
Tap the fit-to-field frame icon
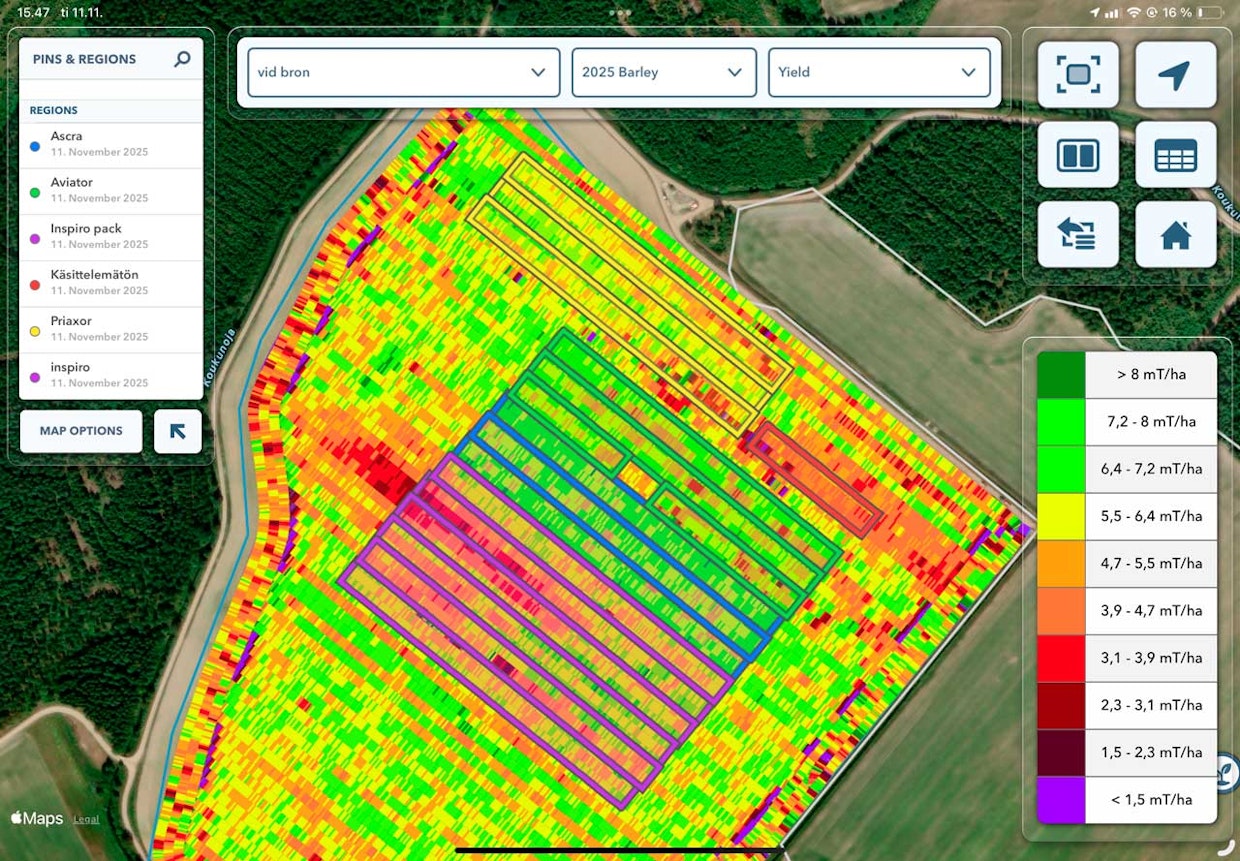1078,75
